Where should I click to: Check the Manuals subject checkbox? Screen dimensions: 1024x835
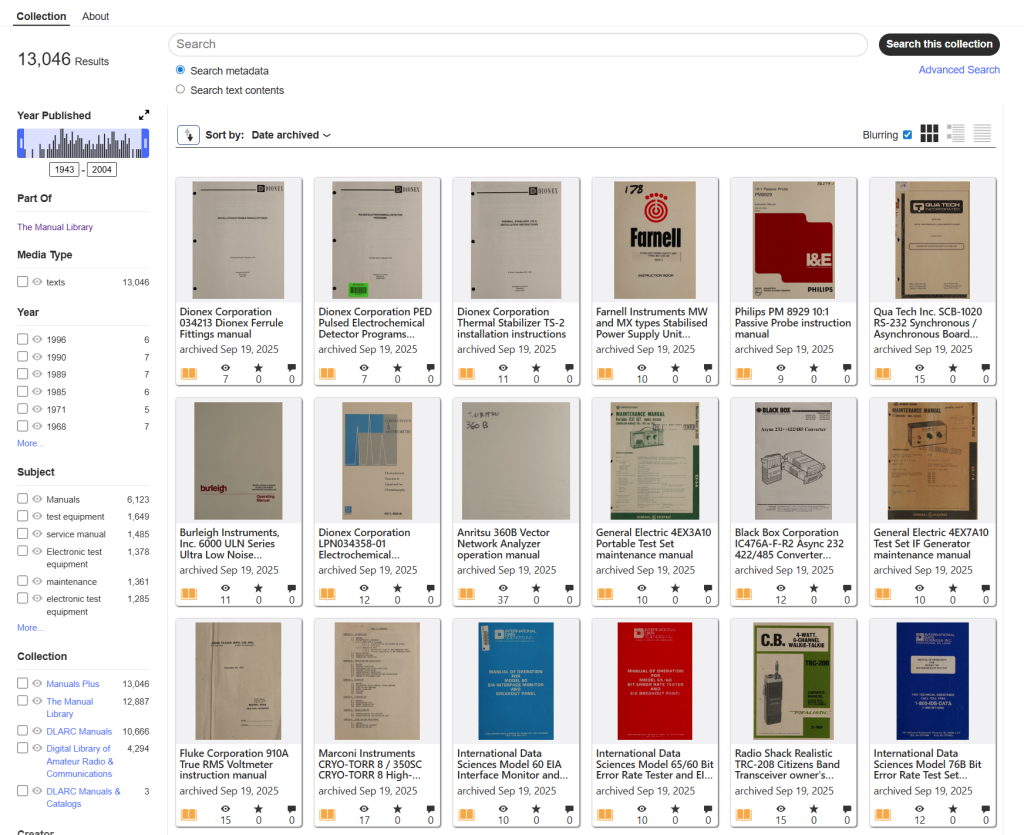pos(23,499)
